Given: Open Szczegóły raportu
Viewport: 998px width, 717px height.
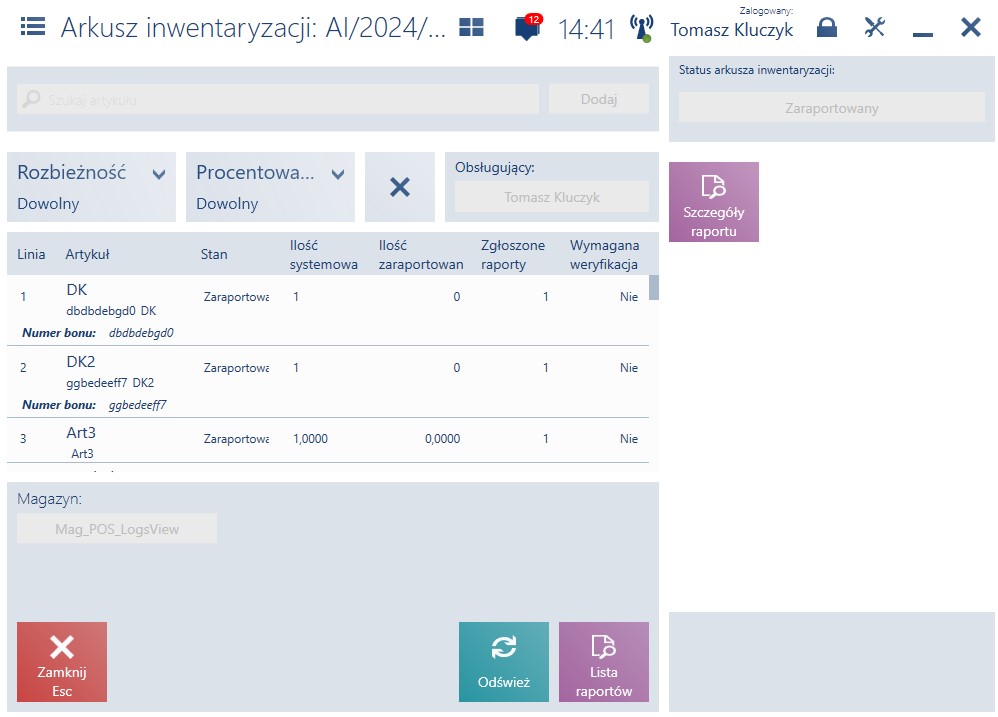Looking at the screenshot, I should [713, 202].
